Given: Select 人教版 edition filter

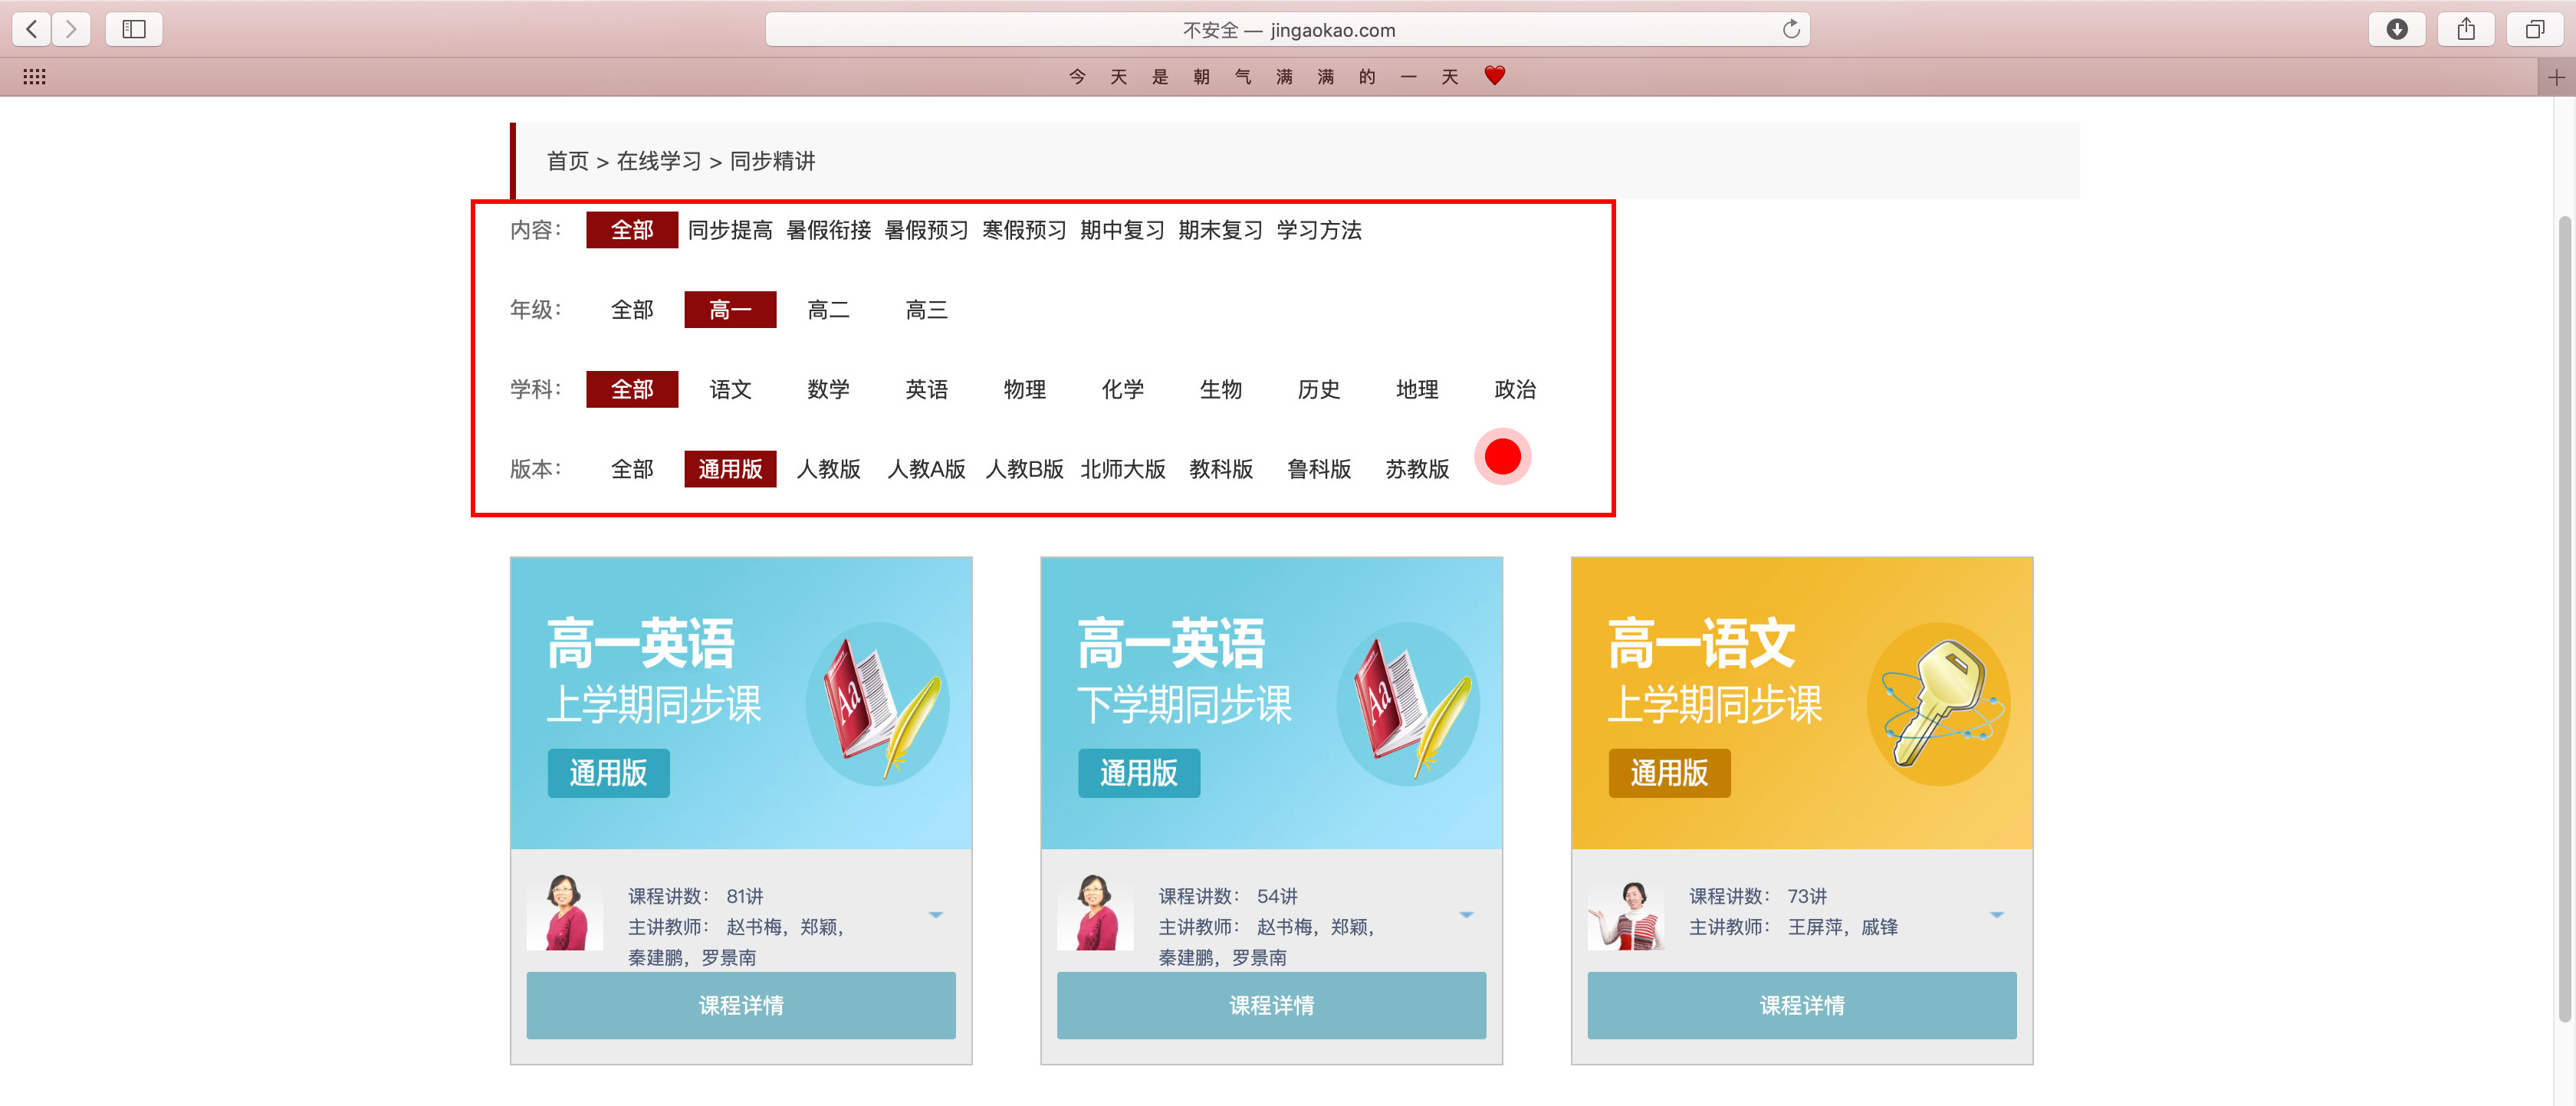Looking at the screenshot, I should [828, 469].
